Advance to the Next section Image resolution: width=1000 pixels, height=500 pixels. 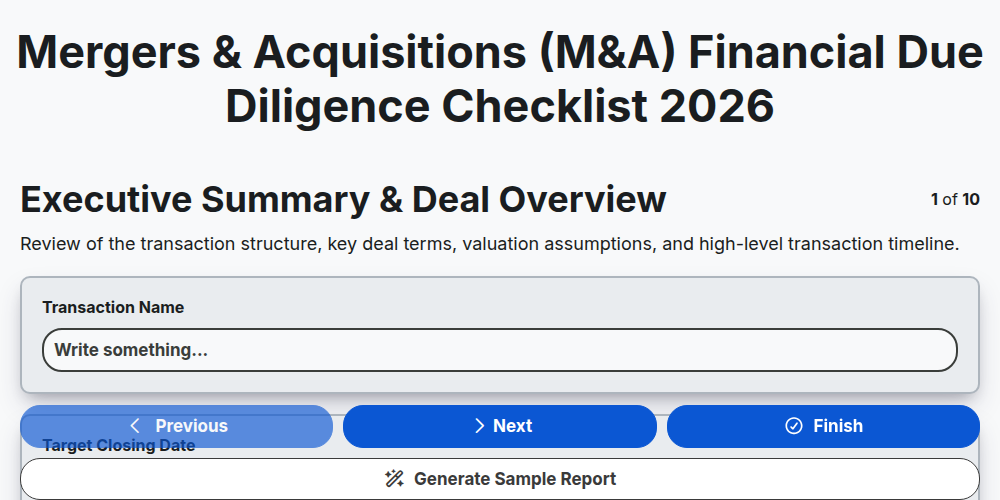point(500,426)
